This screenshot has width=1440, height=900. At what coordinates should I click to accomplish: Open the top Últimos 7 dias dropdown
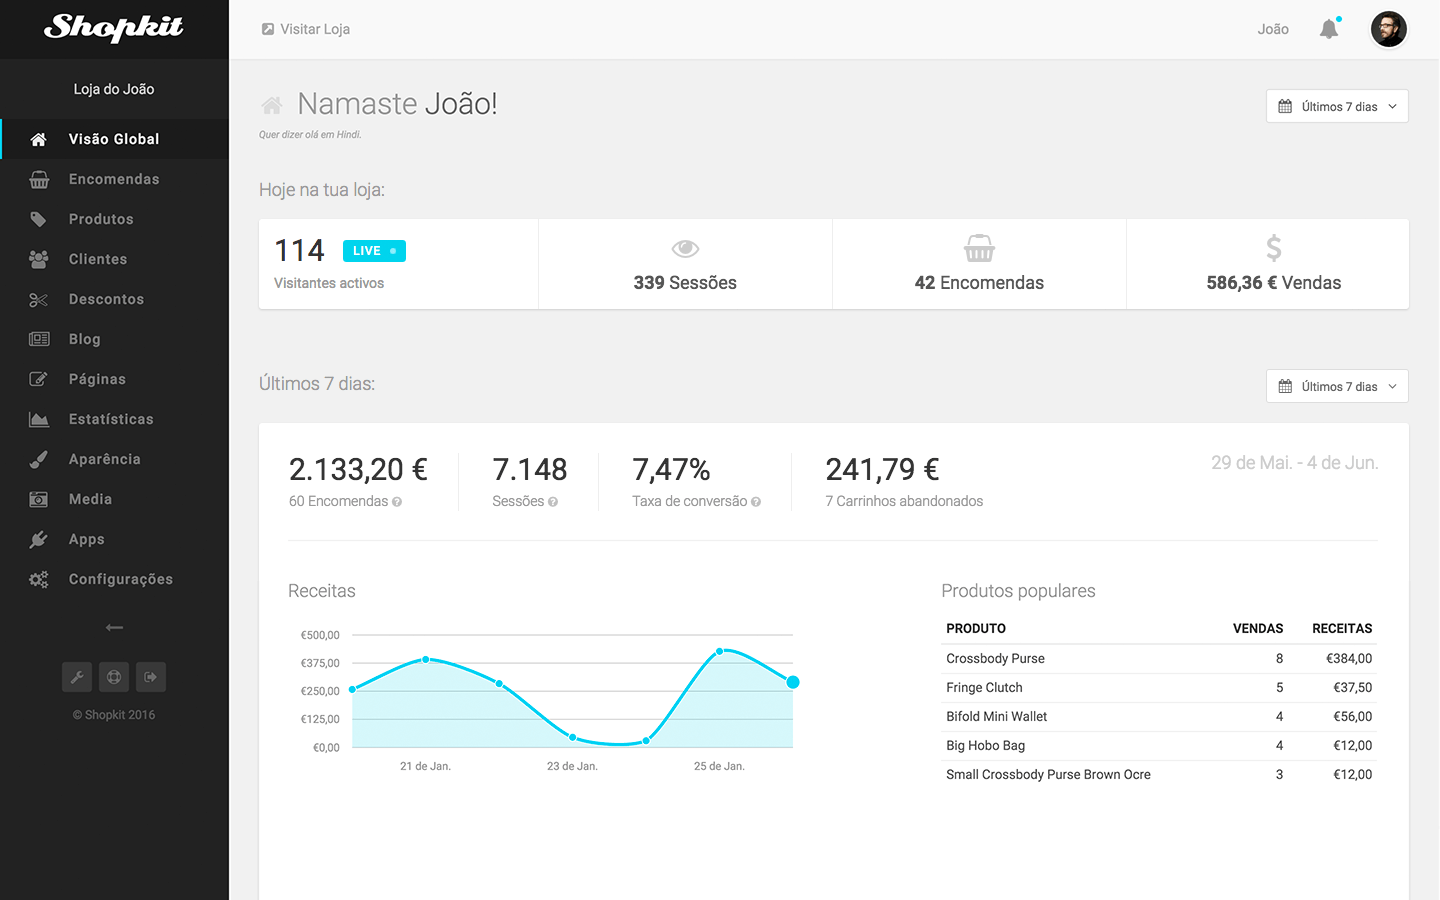pos(1337,106)
